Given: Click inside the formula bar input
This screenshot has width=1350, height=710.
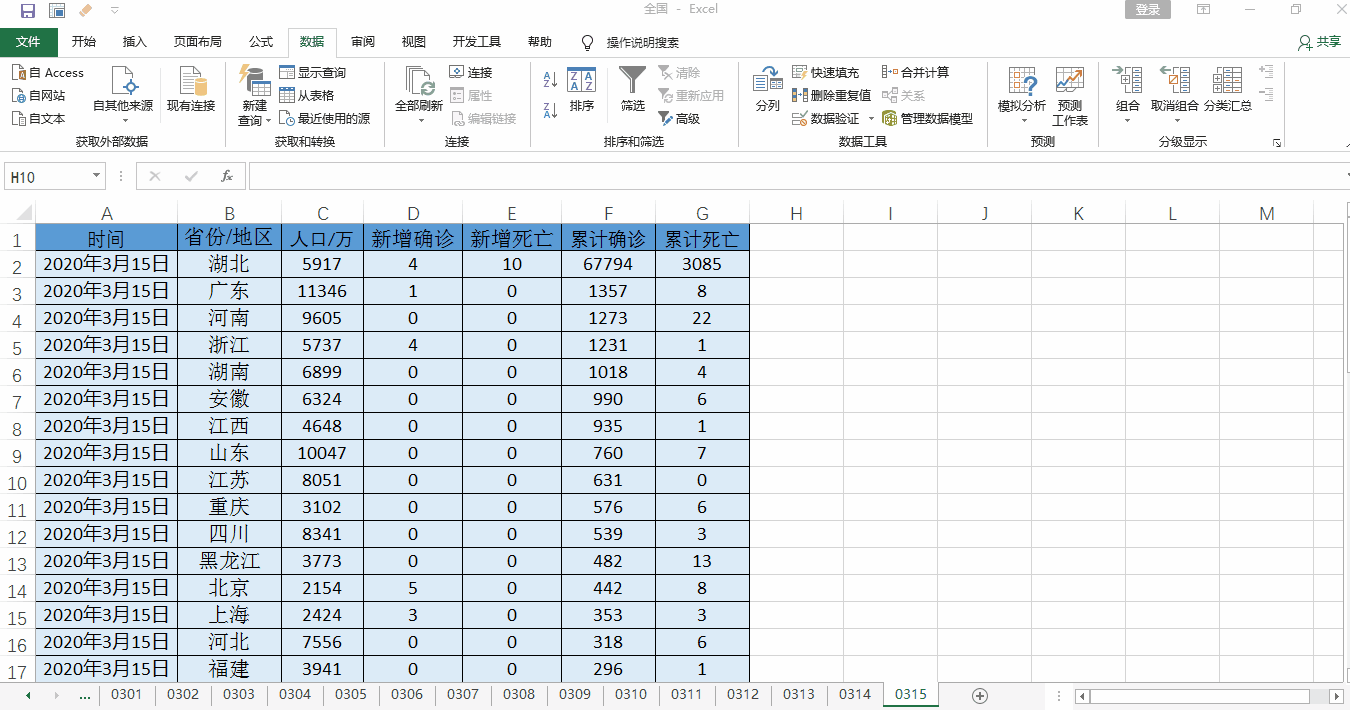Looking at the screenshot, I should point(790,176).
